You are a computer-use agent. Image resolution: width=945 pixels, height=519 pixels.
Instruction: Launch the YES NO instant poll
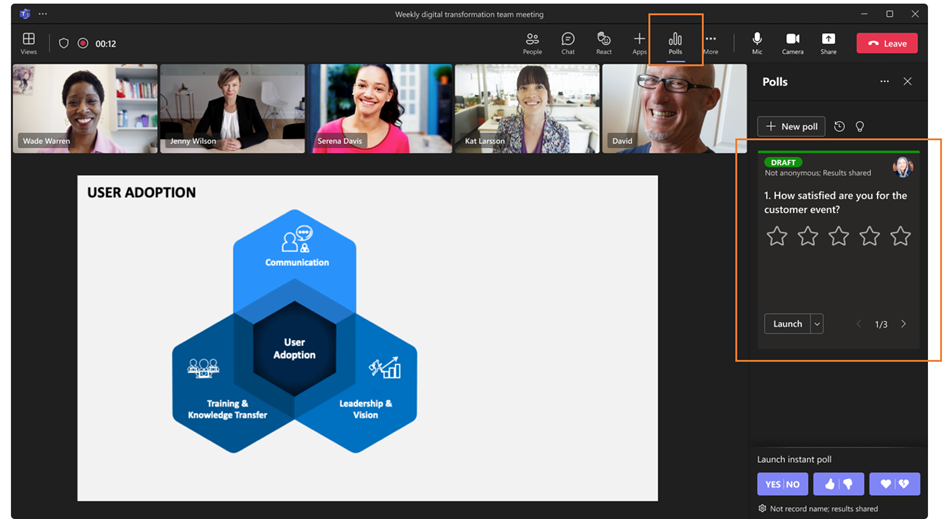point(782,484)
